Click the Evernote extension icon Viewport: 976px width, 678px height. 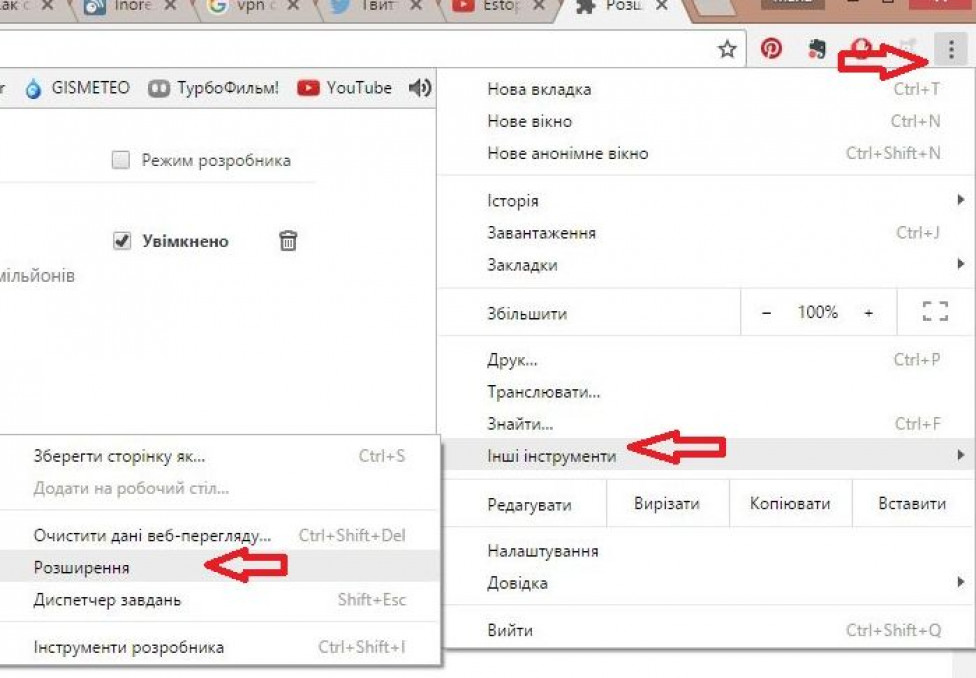817,49
